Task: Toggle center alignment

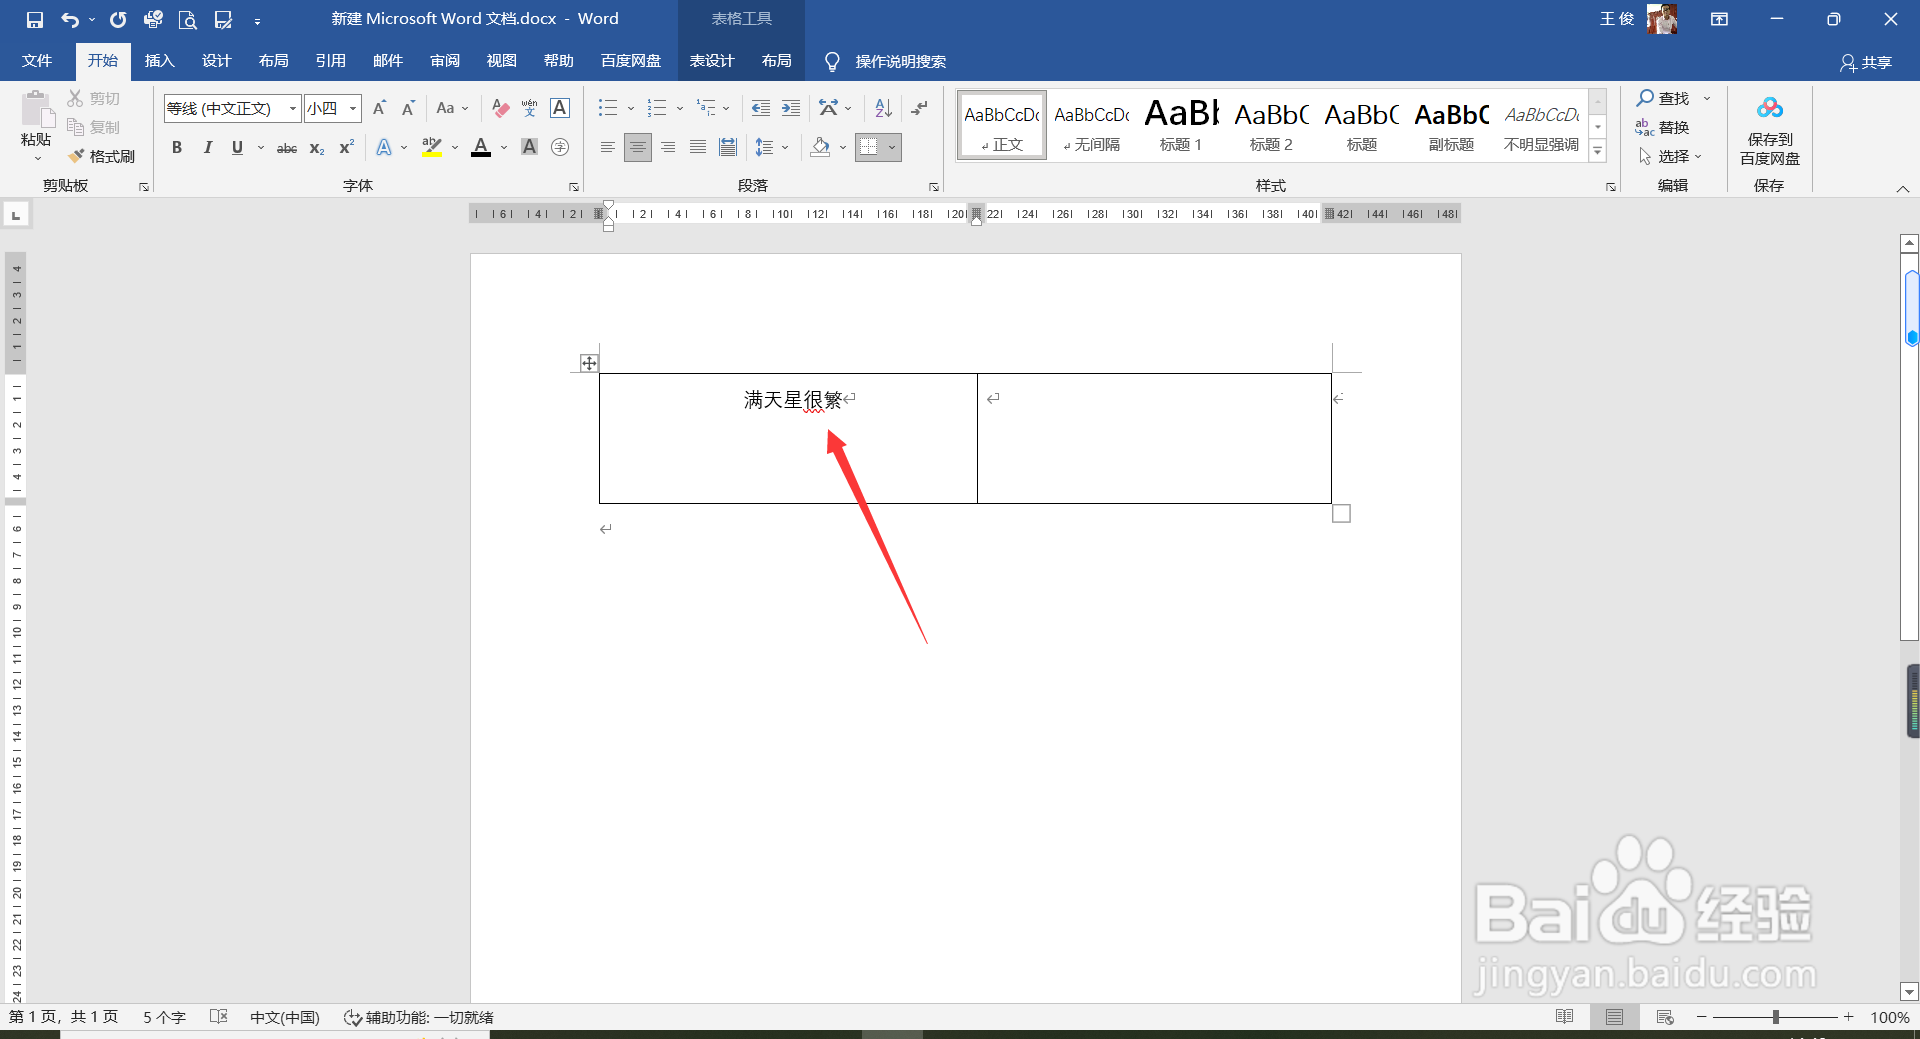Action: pyautogui.click(x=638, y=147)
